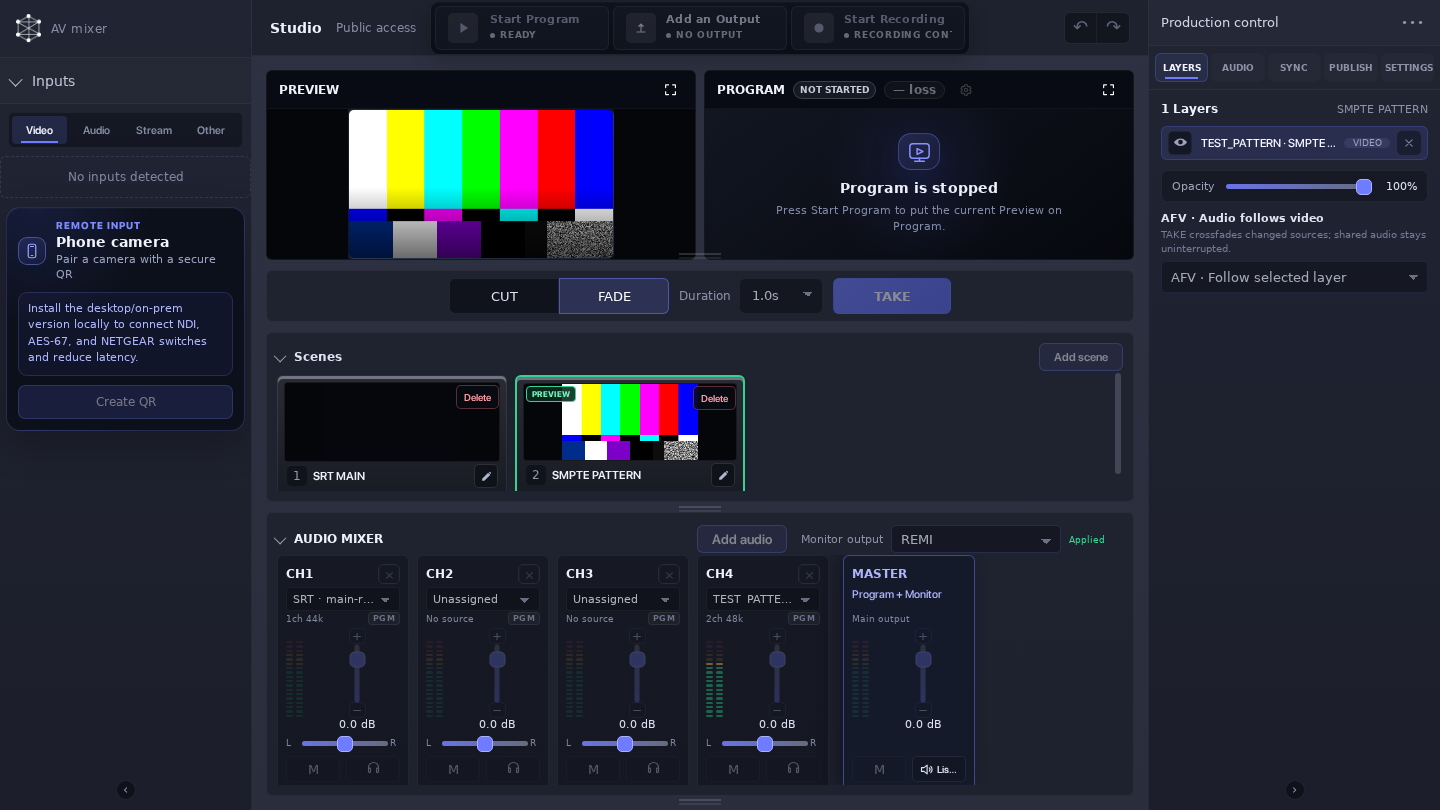Viewport: 1440px width, 810px height.
Task: Switch to the SYNC tab
Action: tap(1293, 67)
